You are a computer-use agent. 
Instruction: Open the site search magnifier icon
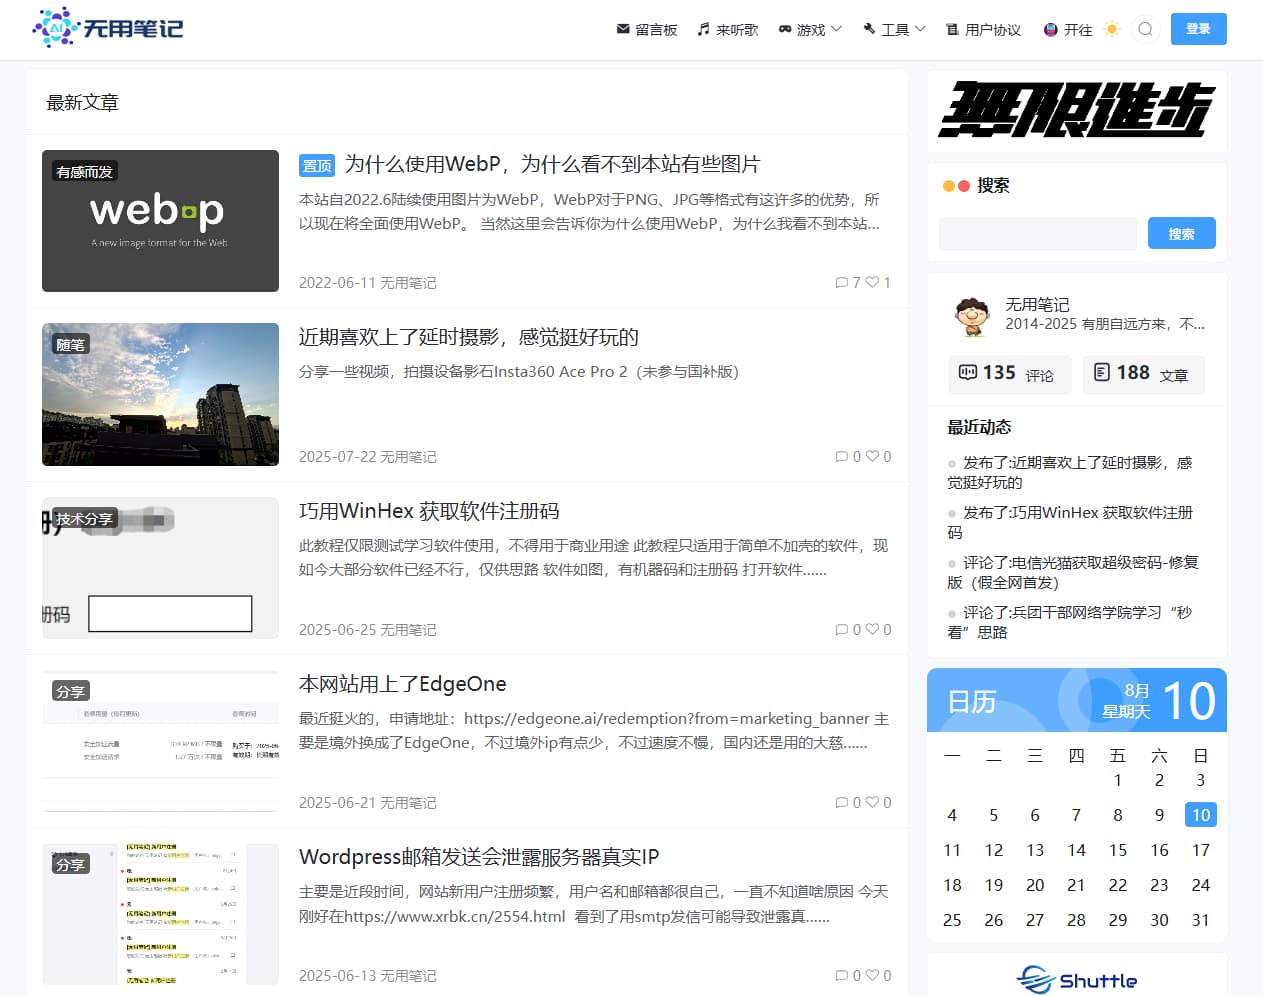coord(1144,29)
